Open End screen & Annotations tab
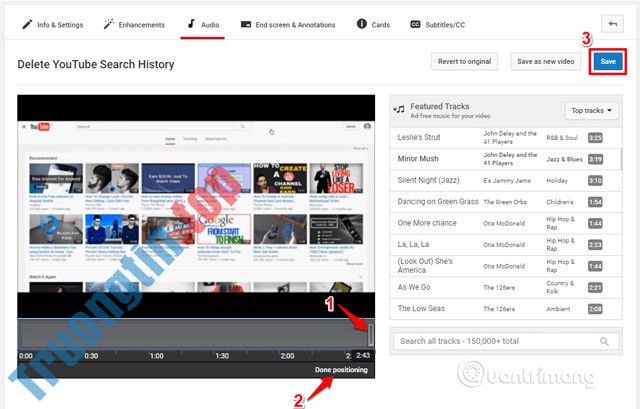 [x=288, y=25]
